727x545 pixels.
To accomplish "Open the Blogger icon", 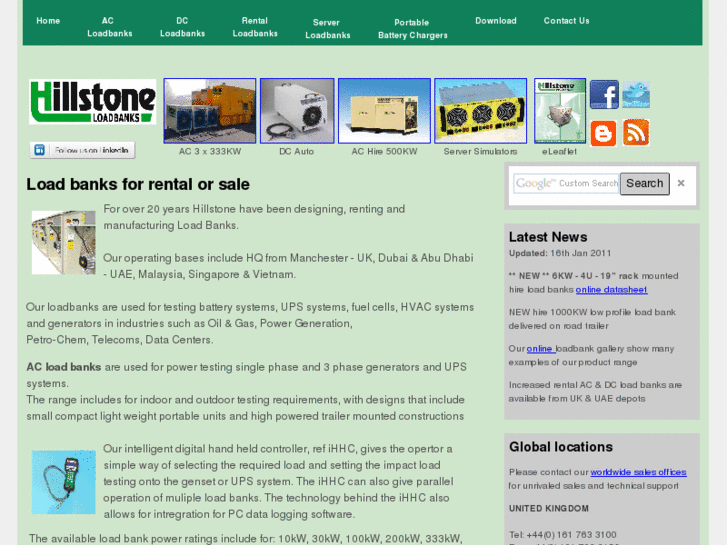I will 603,133.
